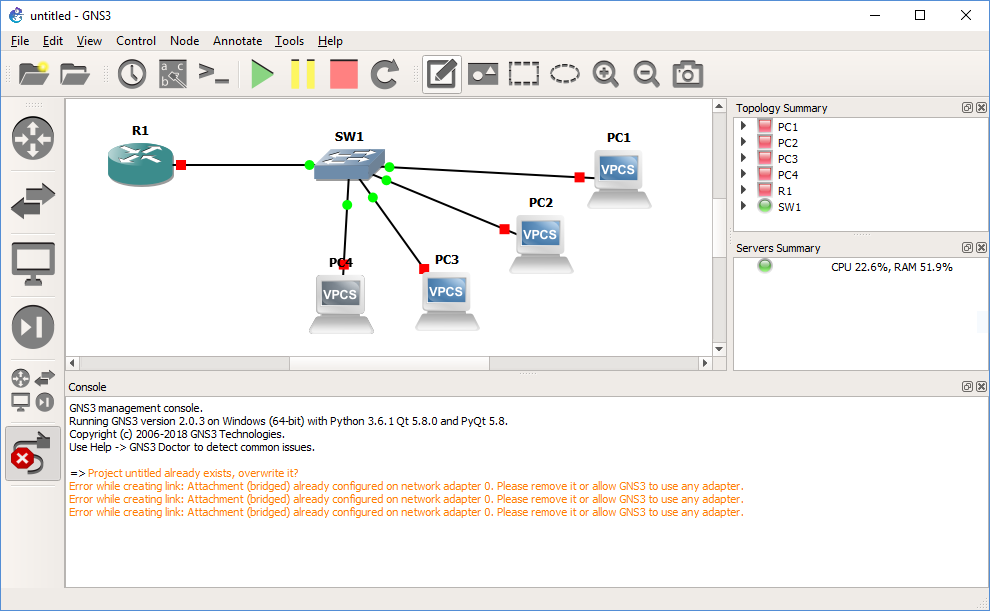Click canvas horizontal scrollbar left arrow
The width and height of the screenshot is (990, 611).
pos(73,363)
